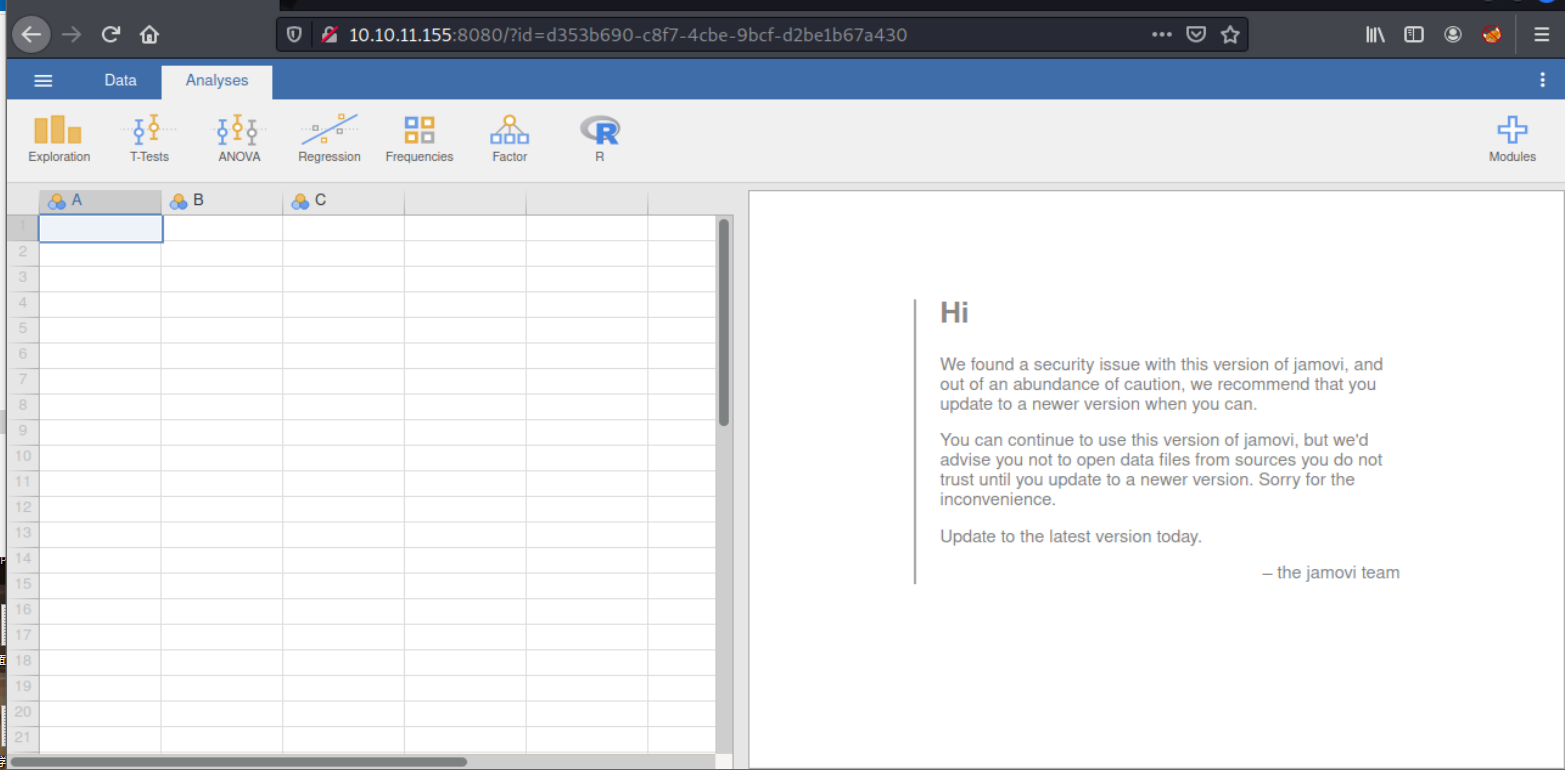The height and width of the screenshot is (770, 1565).
Task: Open the browser Library menu
Action: coord(1376,35)
